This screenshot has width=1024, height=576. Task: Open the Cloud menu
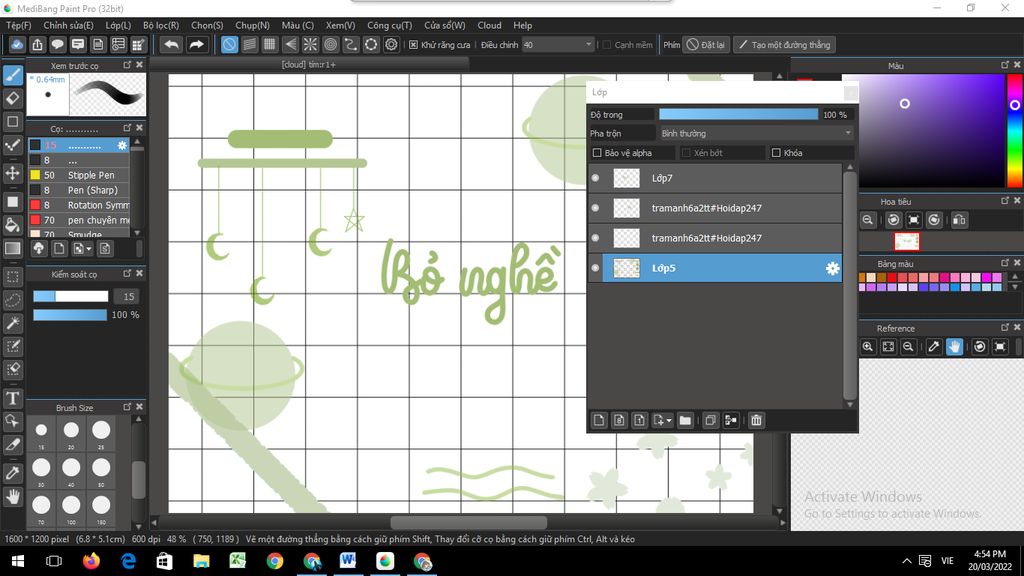[489, 25]
